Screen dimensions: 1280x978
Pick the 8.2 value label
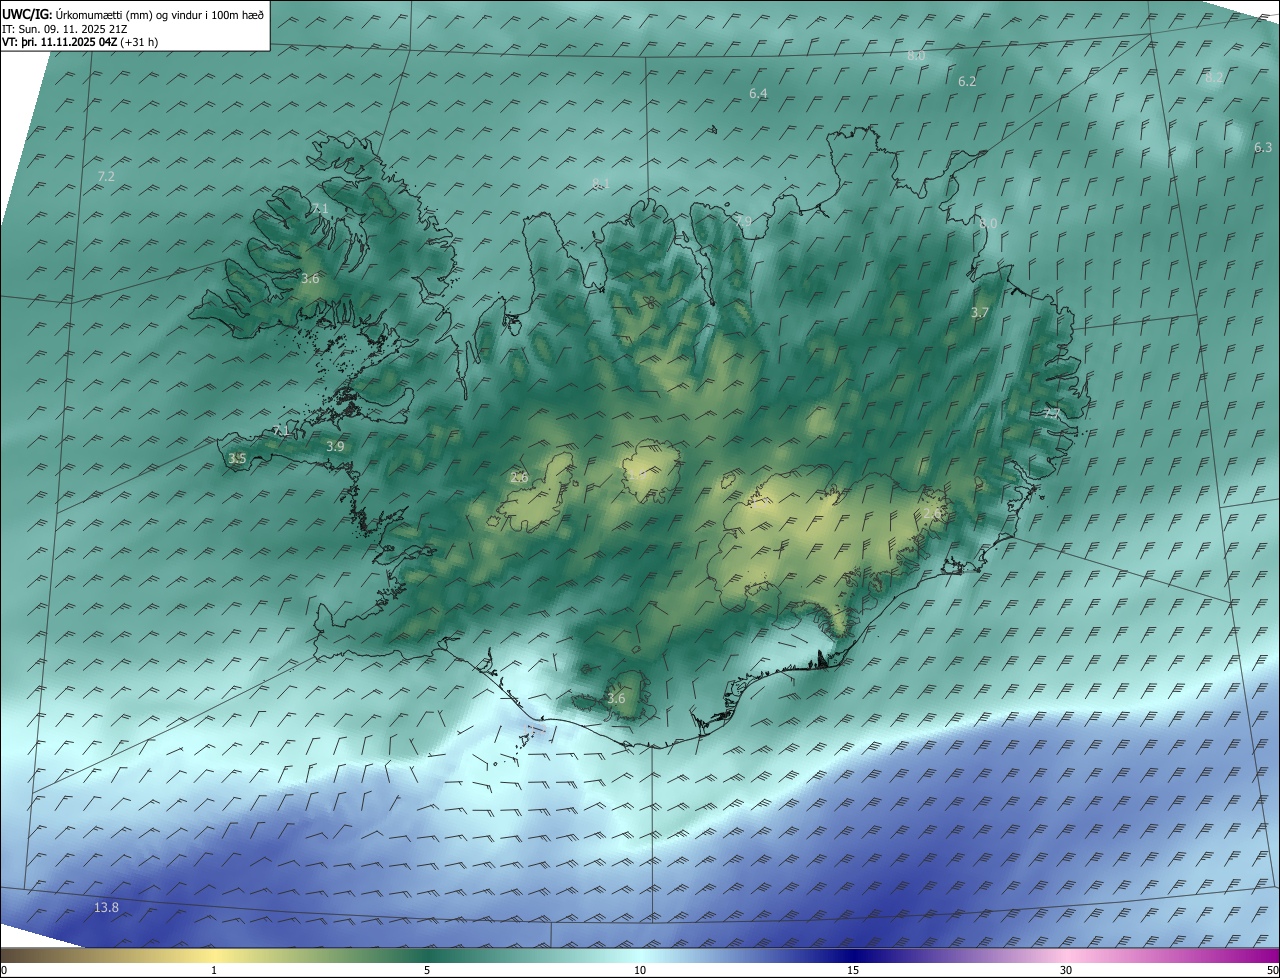pyautogui.click(x=1214, y=77)
